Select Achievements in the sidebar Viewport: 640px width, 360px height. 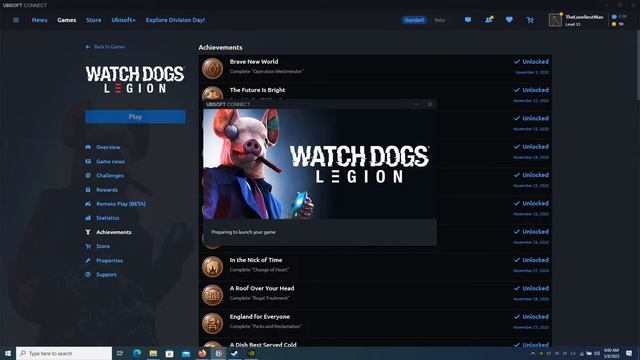pos(114,232)
